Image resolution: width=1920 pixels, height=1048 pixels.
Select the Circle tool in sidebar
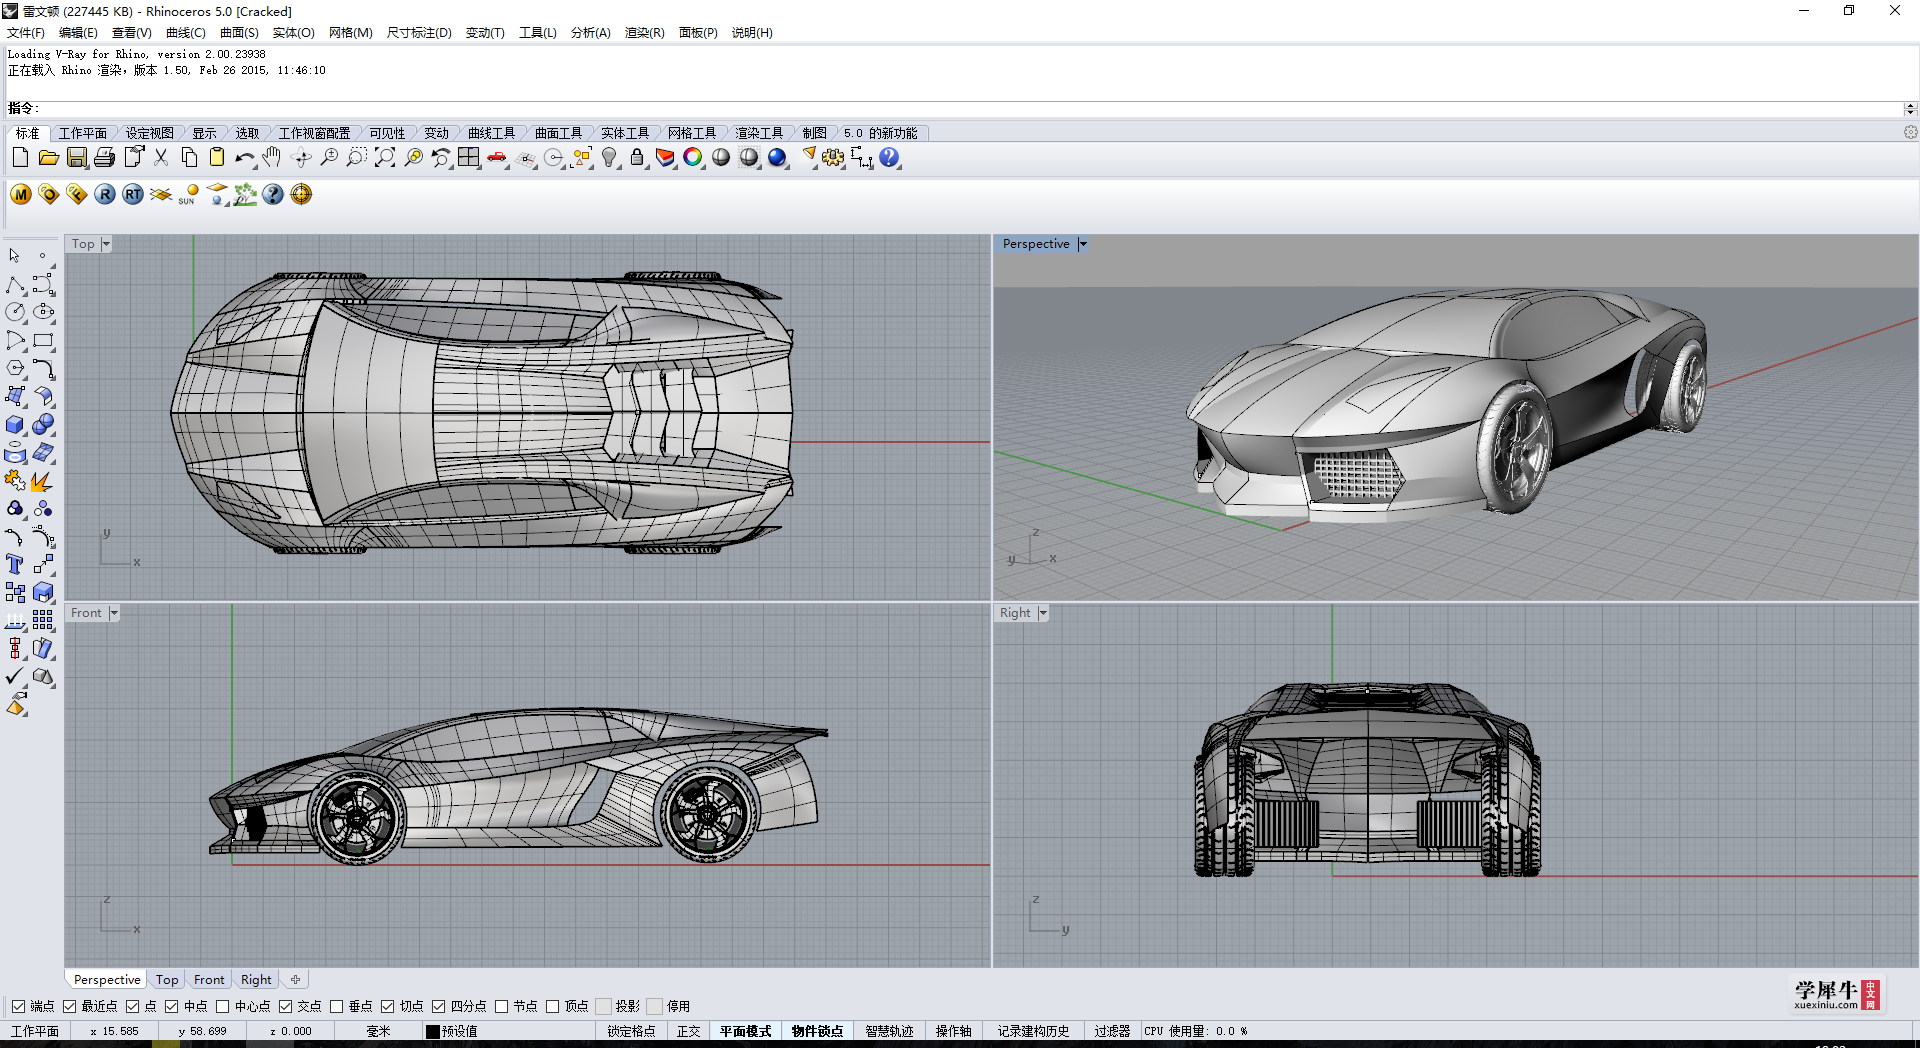coord(15,313)
